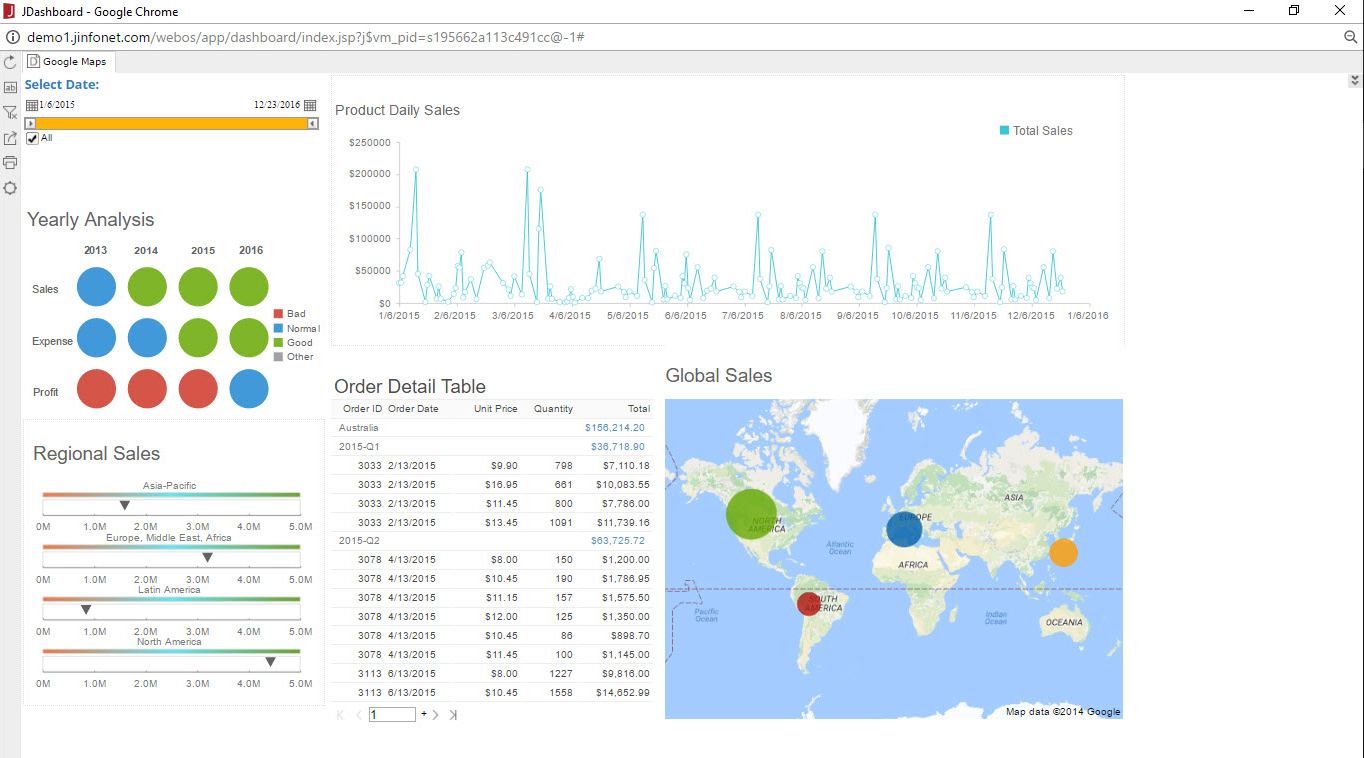Image resolution: width=1364 pixels, height=758 pixels.
Task: Go to next page of Order Detail Table
Action: coord(436,715)
